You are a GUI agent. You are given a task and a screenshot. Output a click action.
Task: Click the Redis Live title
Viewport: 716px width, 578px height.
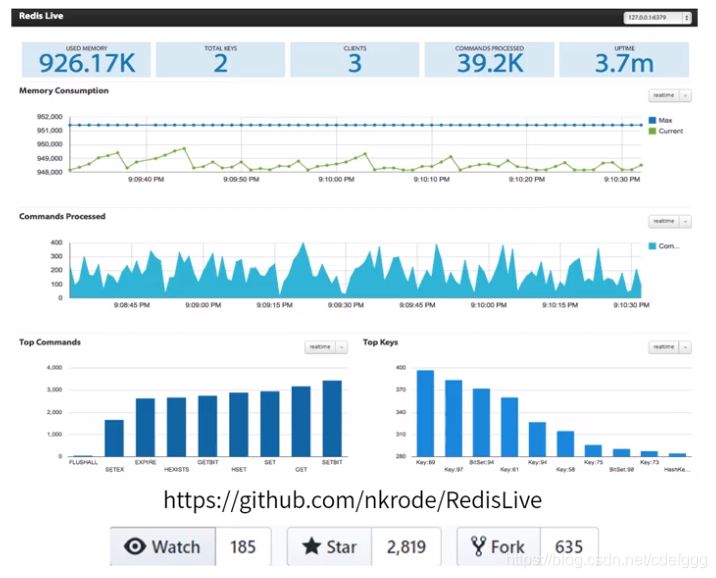click(41, 16)
